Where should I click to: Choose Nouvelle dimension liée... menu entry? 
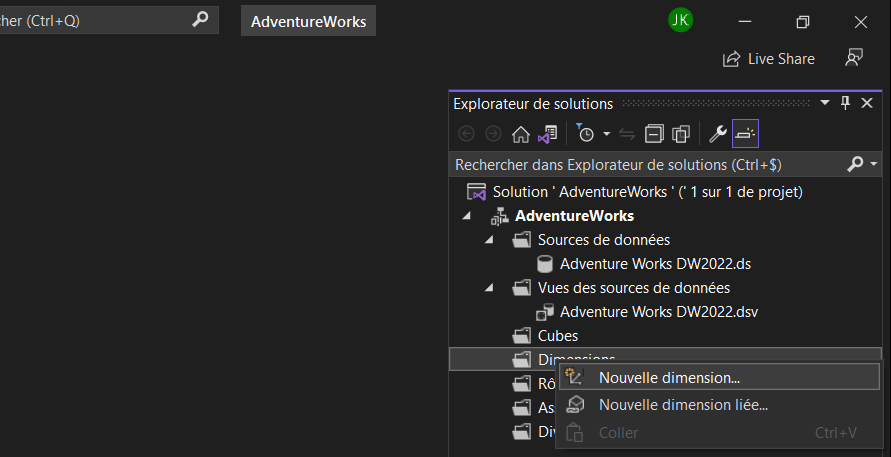[x=719, y=405]
